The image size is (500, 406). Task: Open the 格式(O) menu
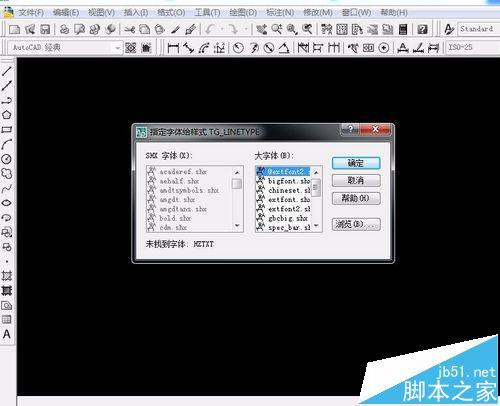tap(171, 13)
